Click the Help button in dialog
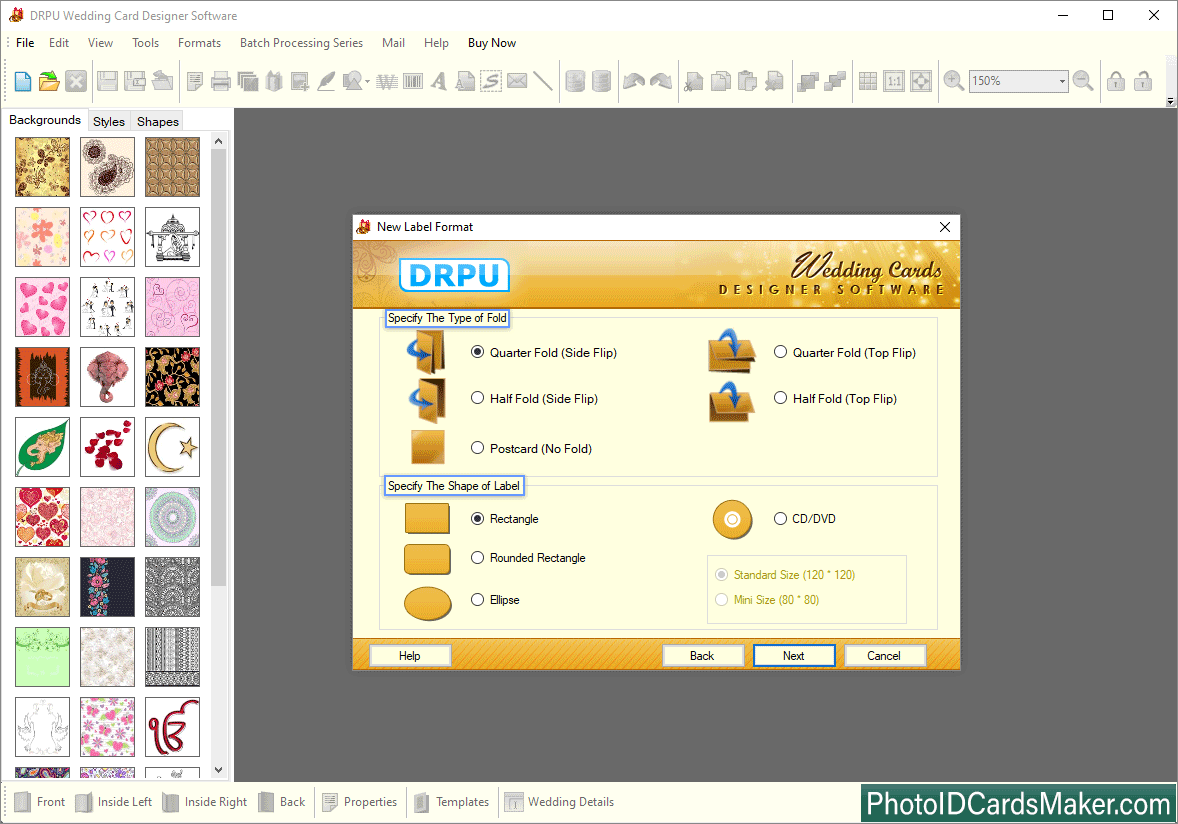Screen dimensions: 1178x824 (x=409, y=656)
